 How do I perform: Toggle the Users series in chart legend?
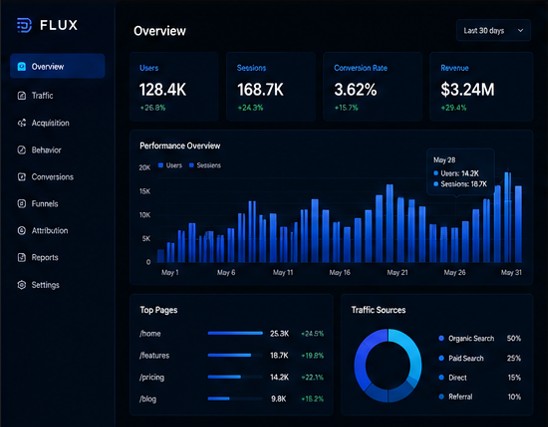pos(170,165)
